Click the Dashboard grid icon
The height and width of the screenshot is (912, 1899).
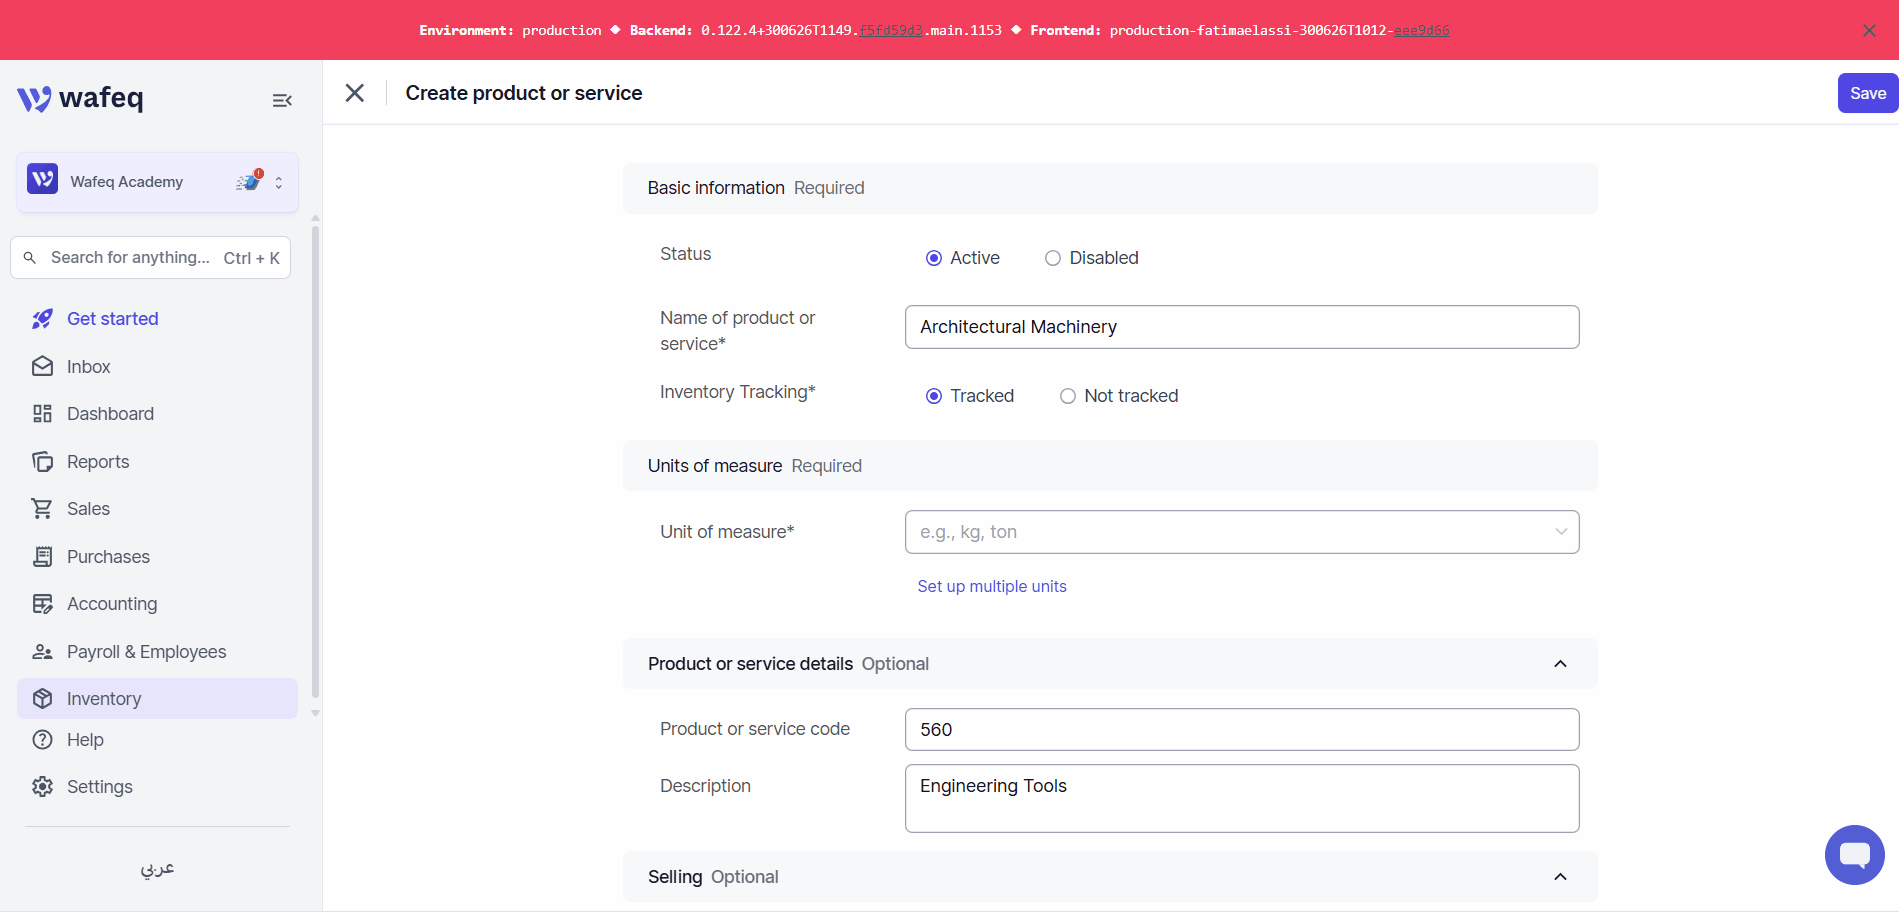click(42, 414)
